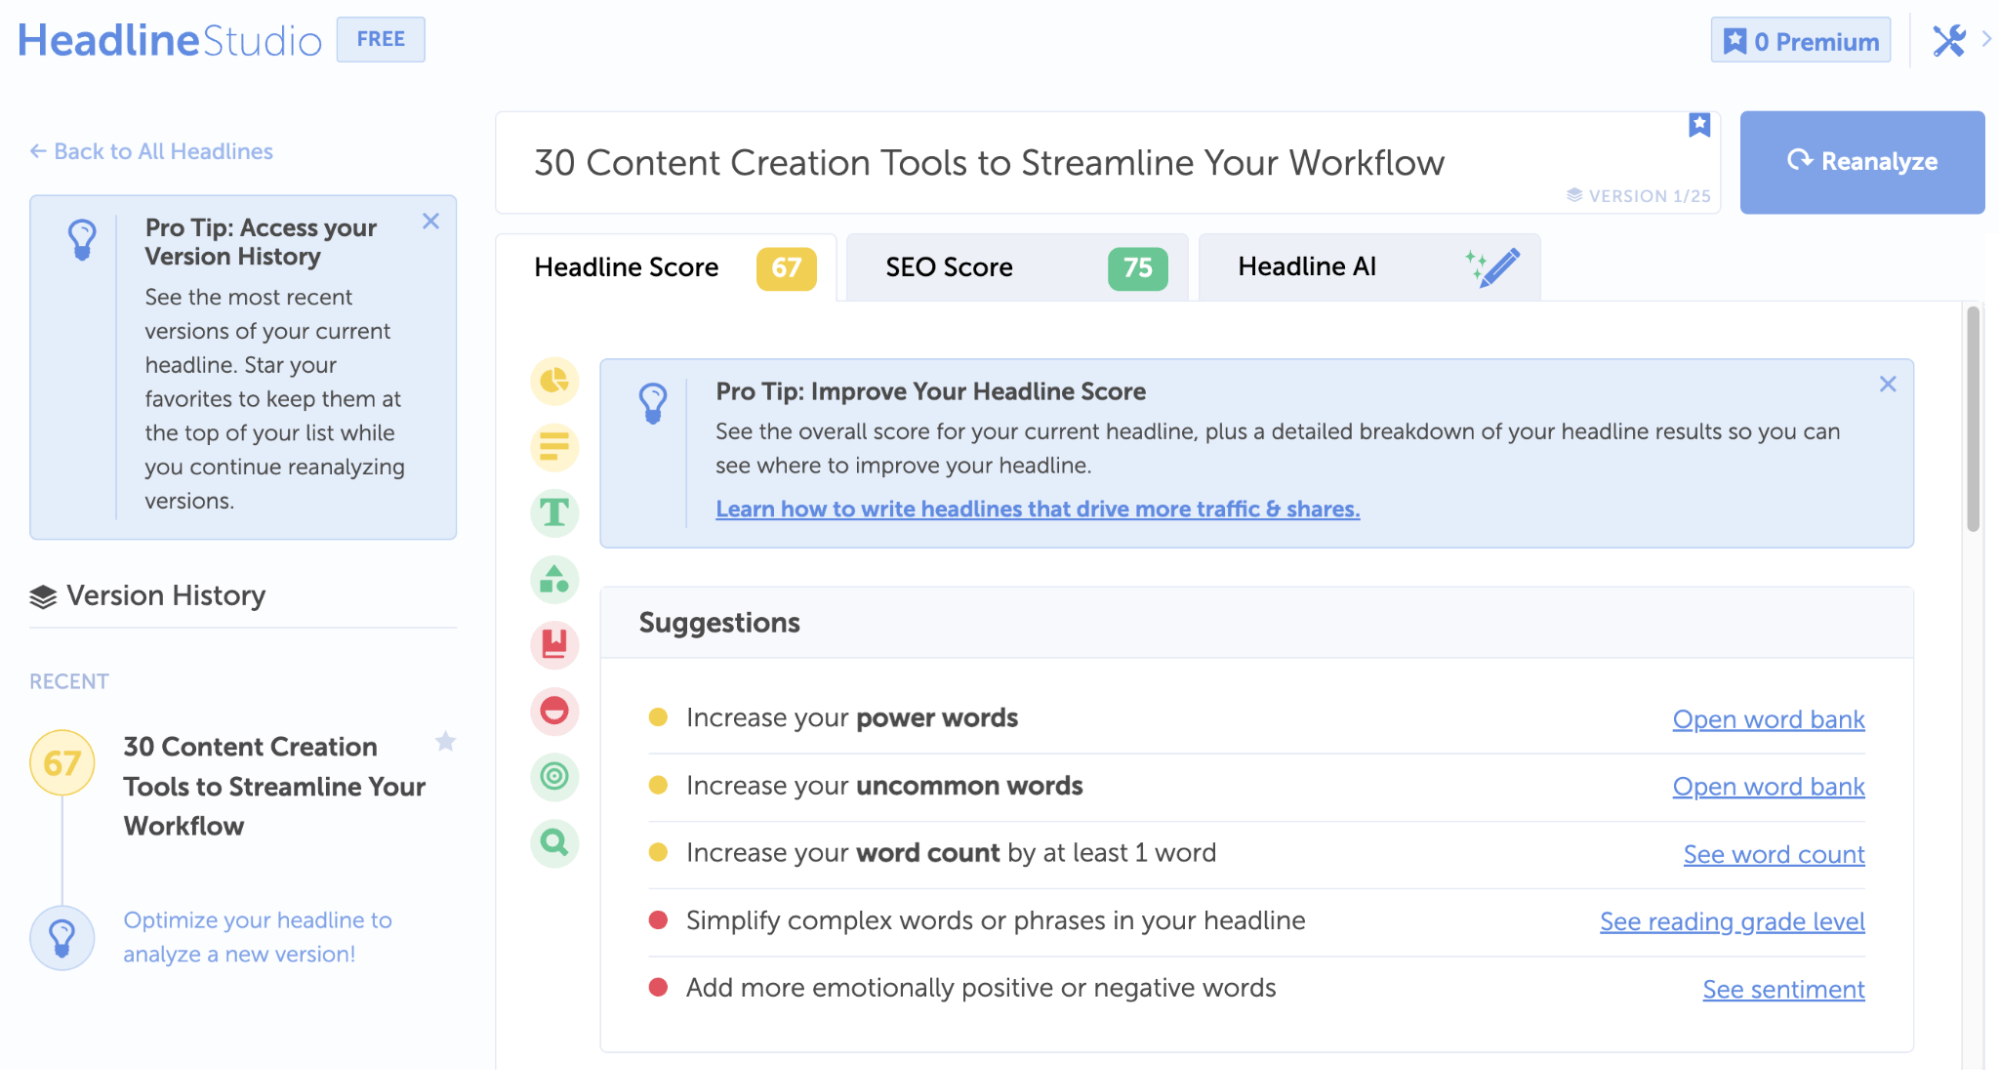
Task: Click the Reanalyze button
Action: pos(1861,162)
